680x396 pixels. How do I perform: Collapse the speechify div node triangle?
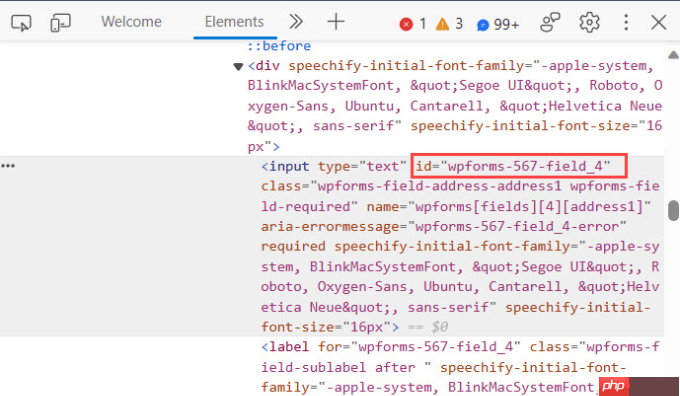point(238,66)
